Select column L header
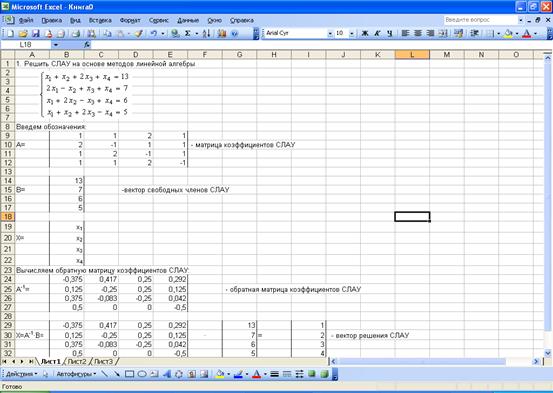Screen dimensions: 553x393 (x=412, y=55)
